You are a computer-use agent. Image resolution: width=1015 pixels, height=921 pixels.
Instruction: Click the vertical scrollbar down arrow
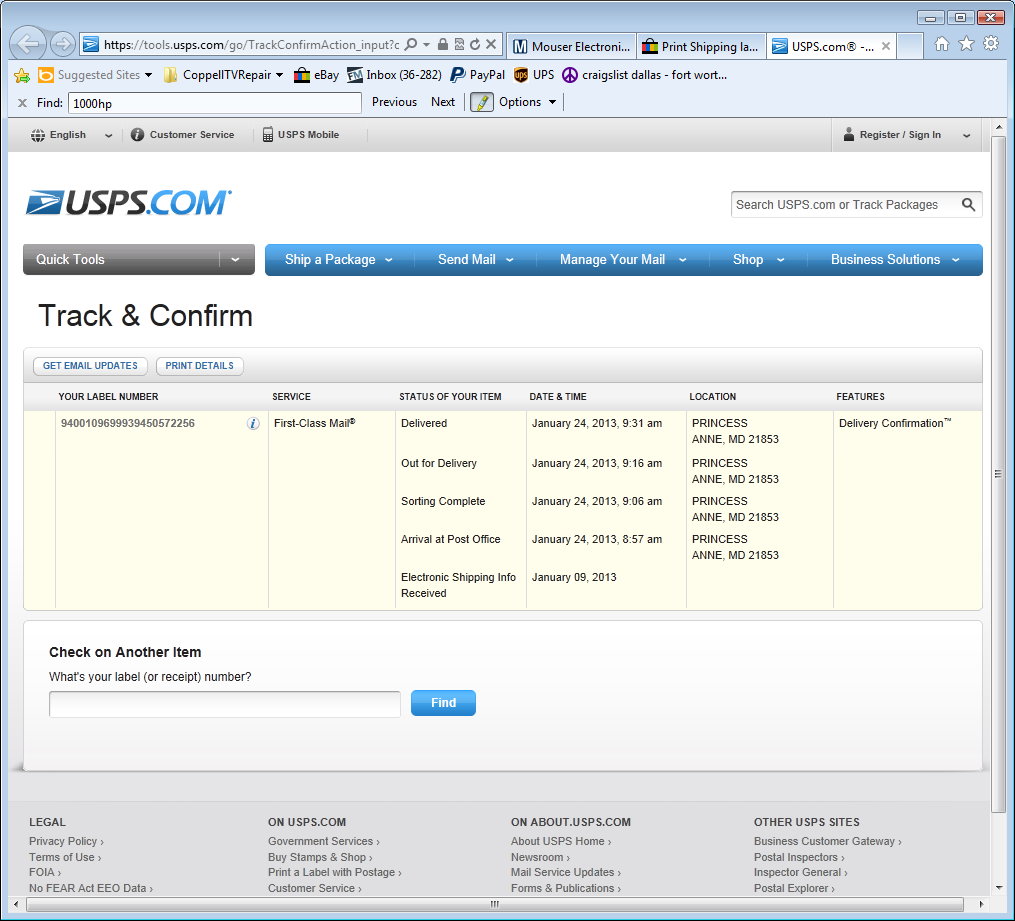pos(998,887)
